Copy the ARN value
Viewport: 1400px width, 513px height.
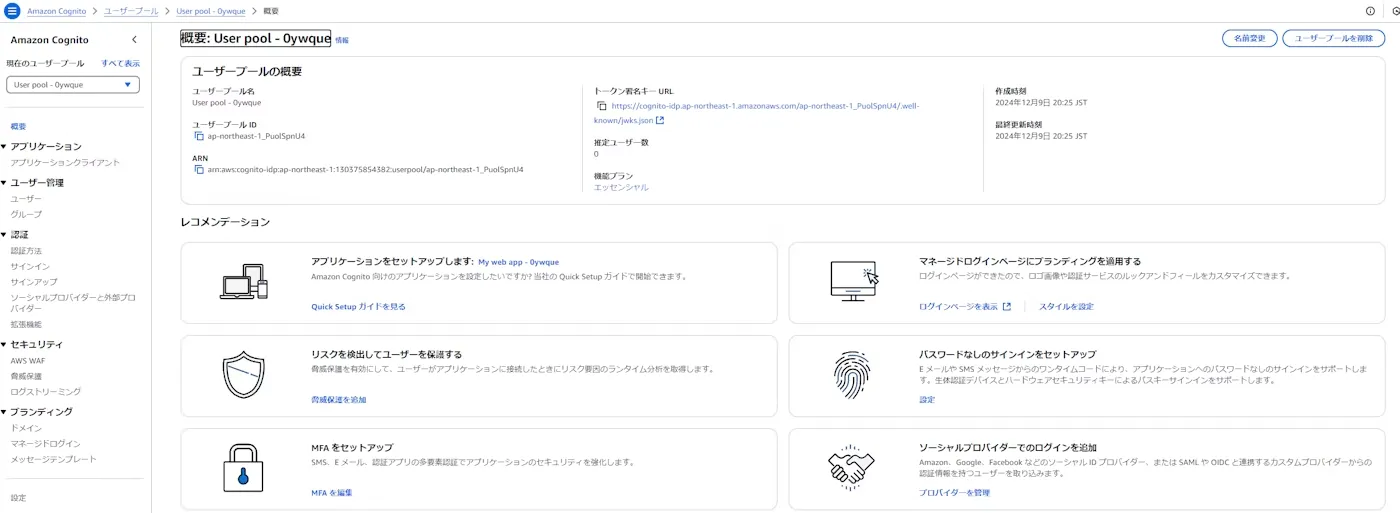tap(199, 169)
